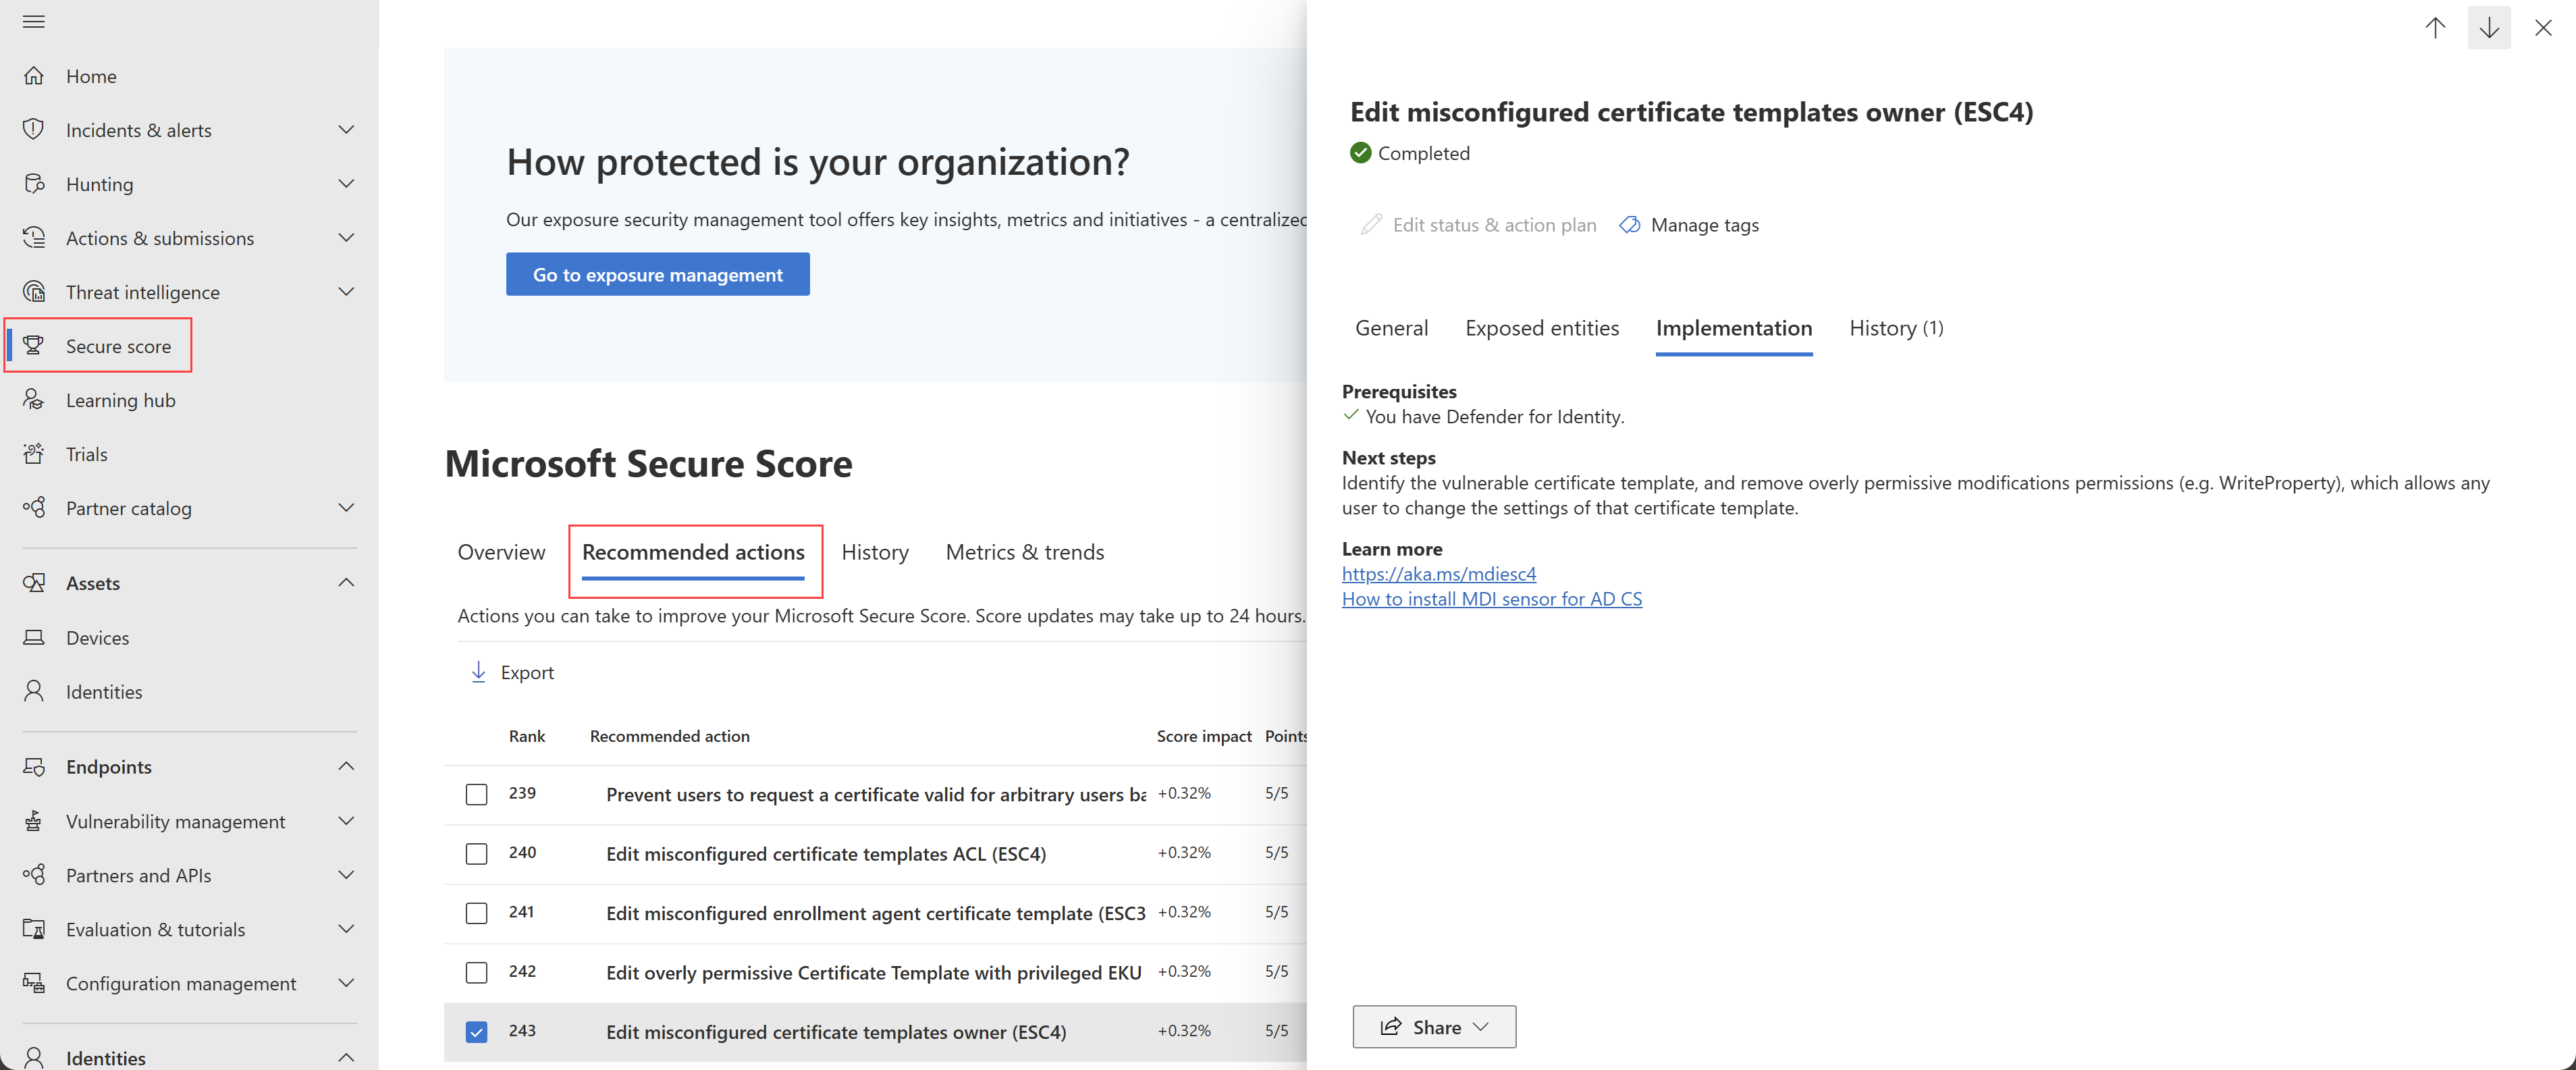This screenshot has height=1070, width=2576.
Task: Open the Metrics & trends tab
Action: pos(1024,552)
